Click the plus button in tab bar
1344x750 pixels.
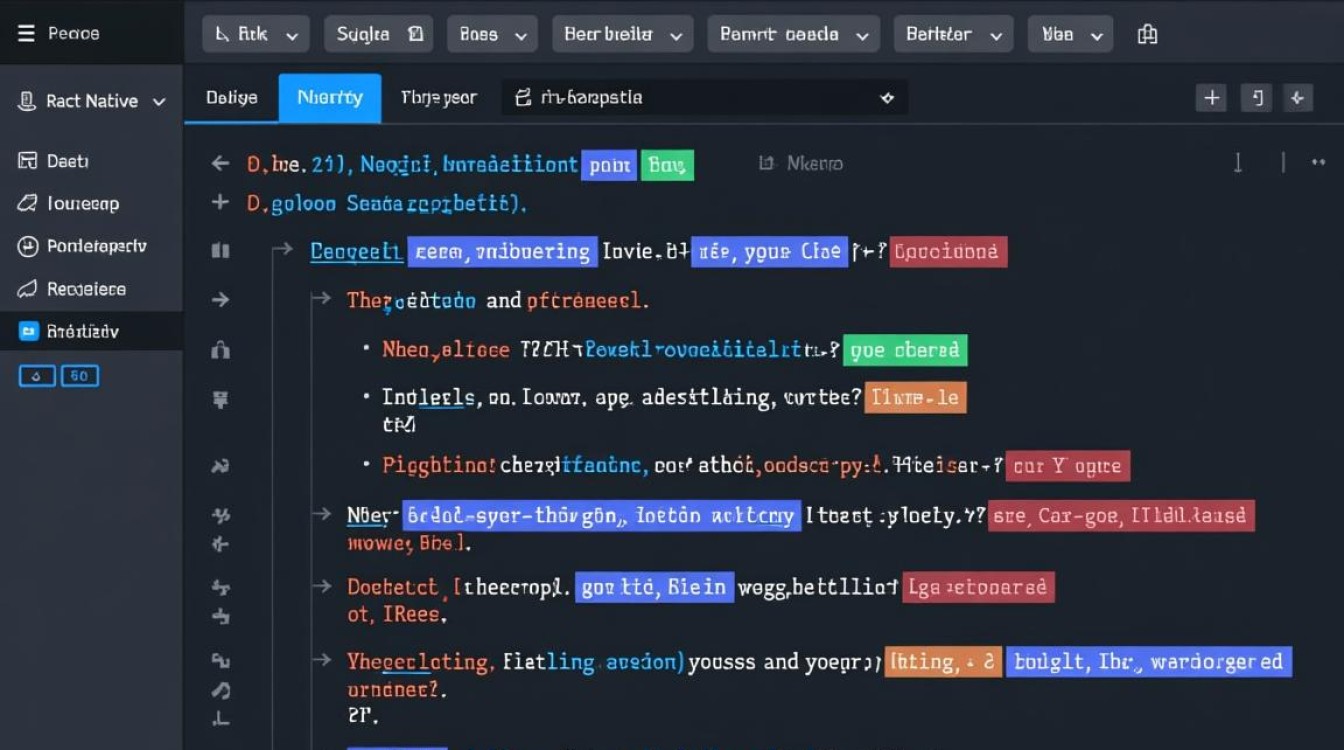click(1212, 98)
